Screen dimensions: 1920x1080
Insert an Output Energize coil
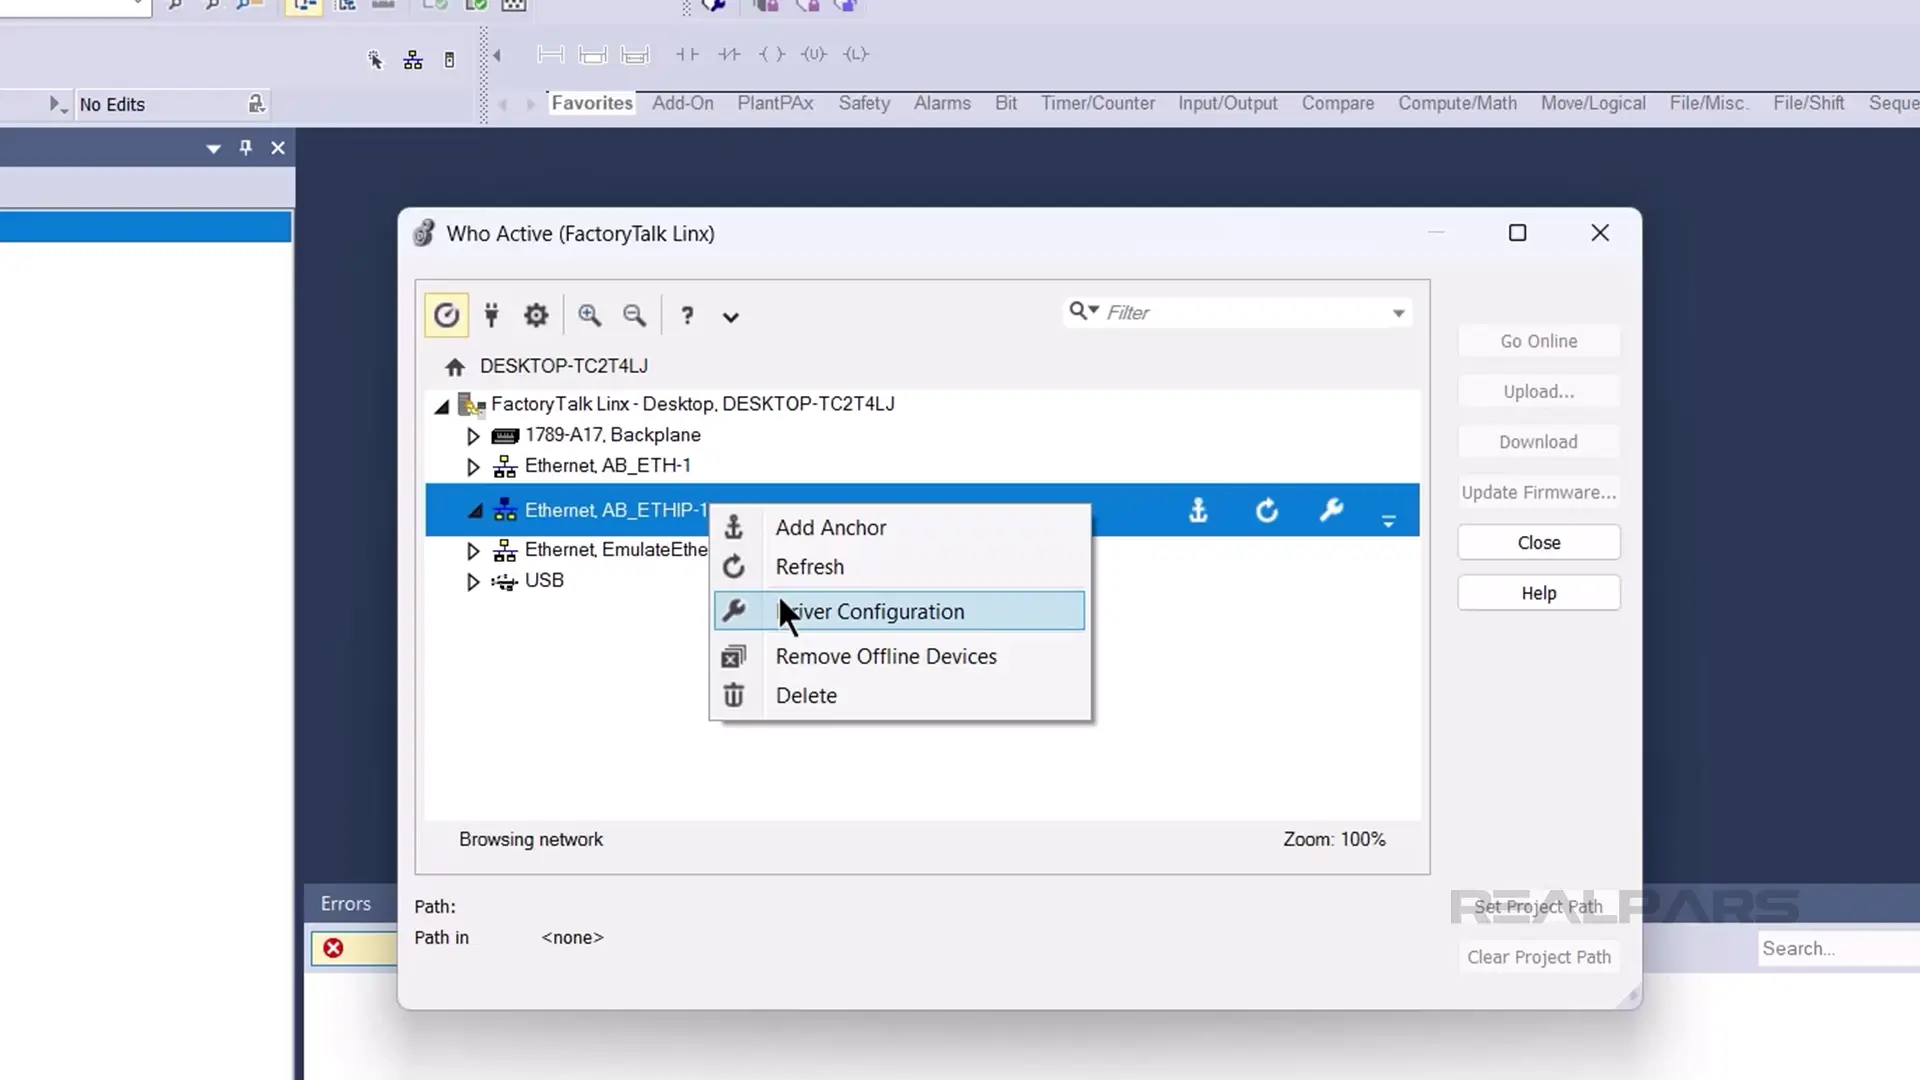click(x=771, y=54)
